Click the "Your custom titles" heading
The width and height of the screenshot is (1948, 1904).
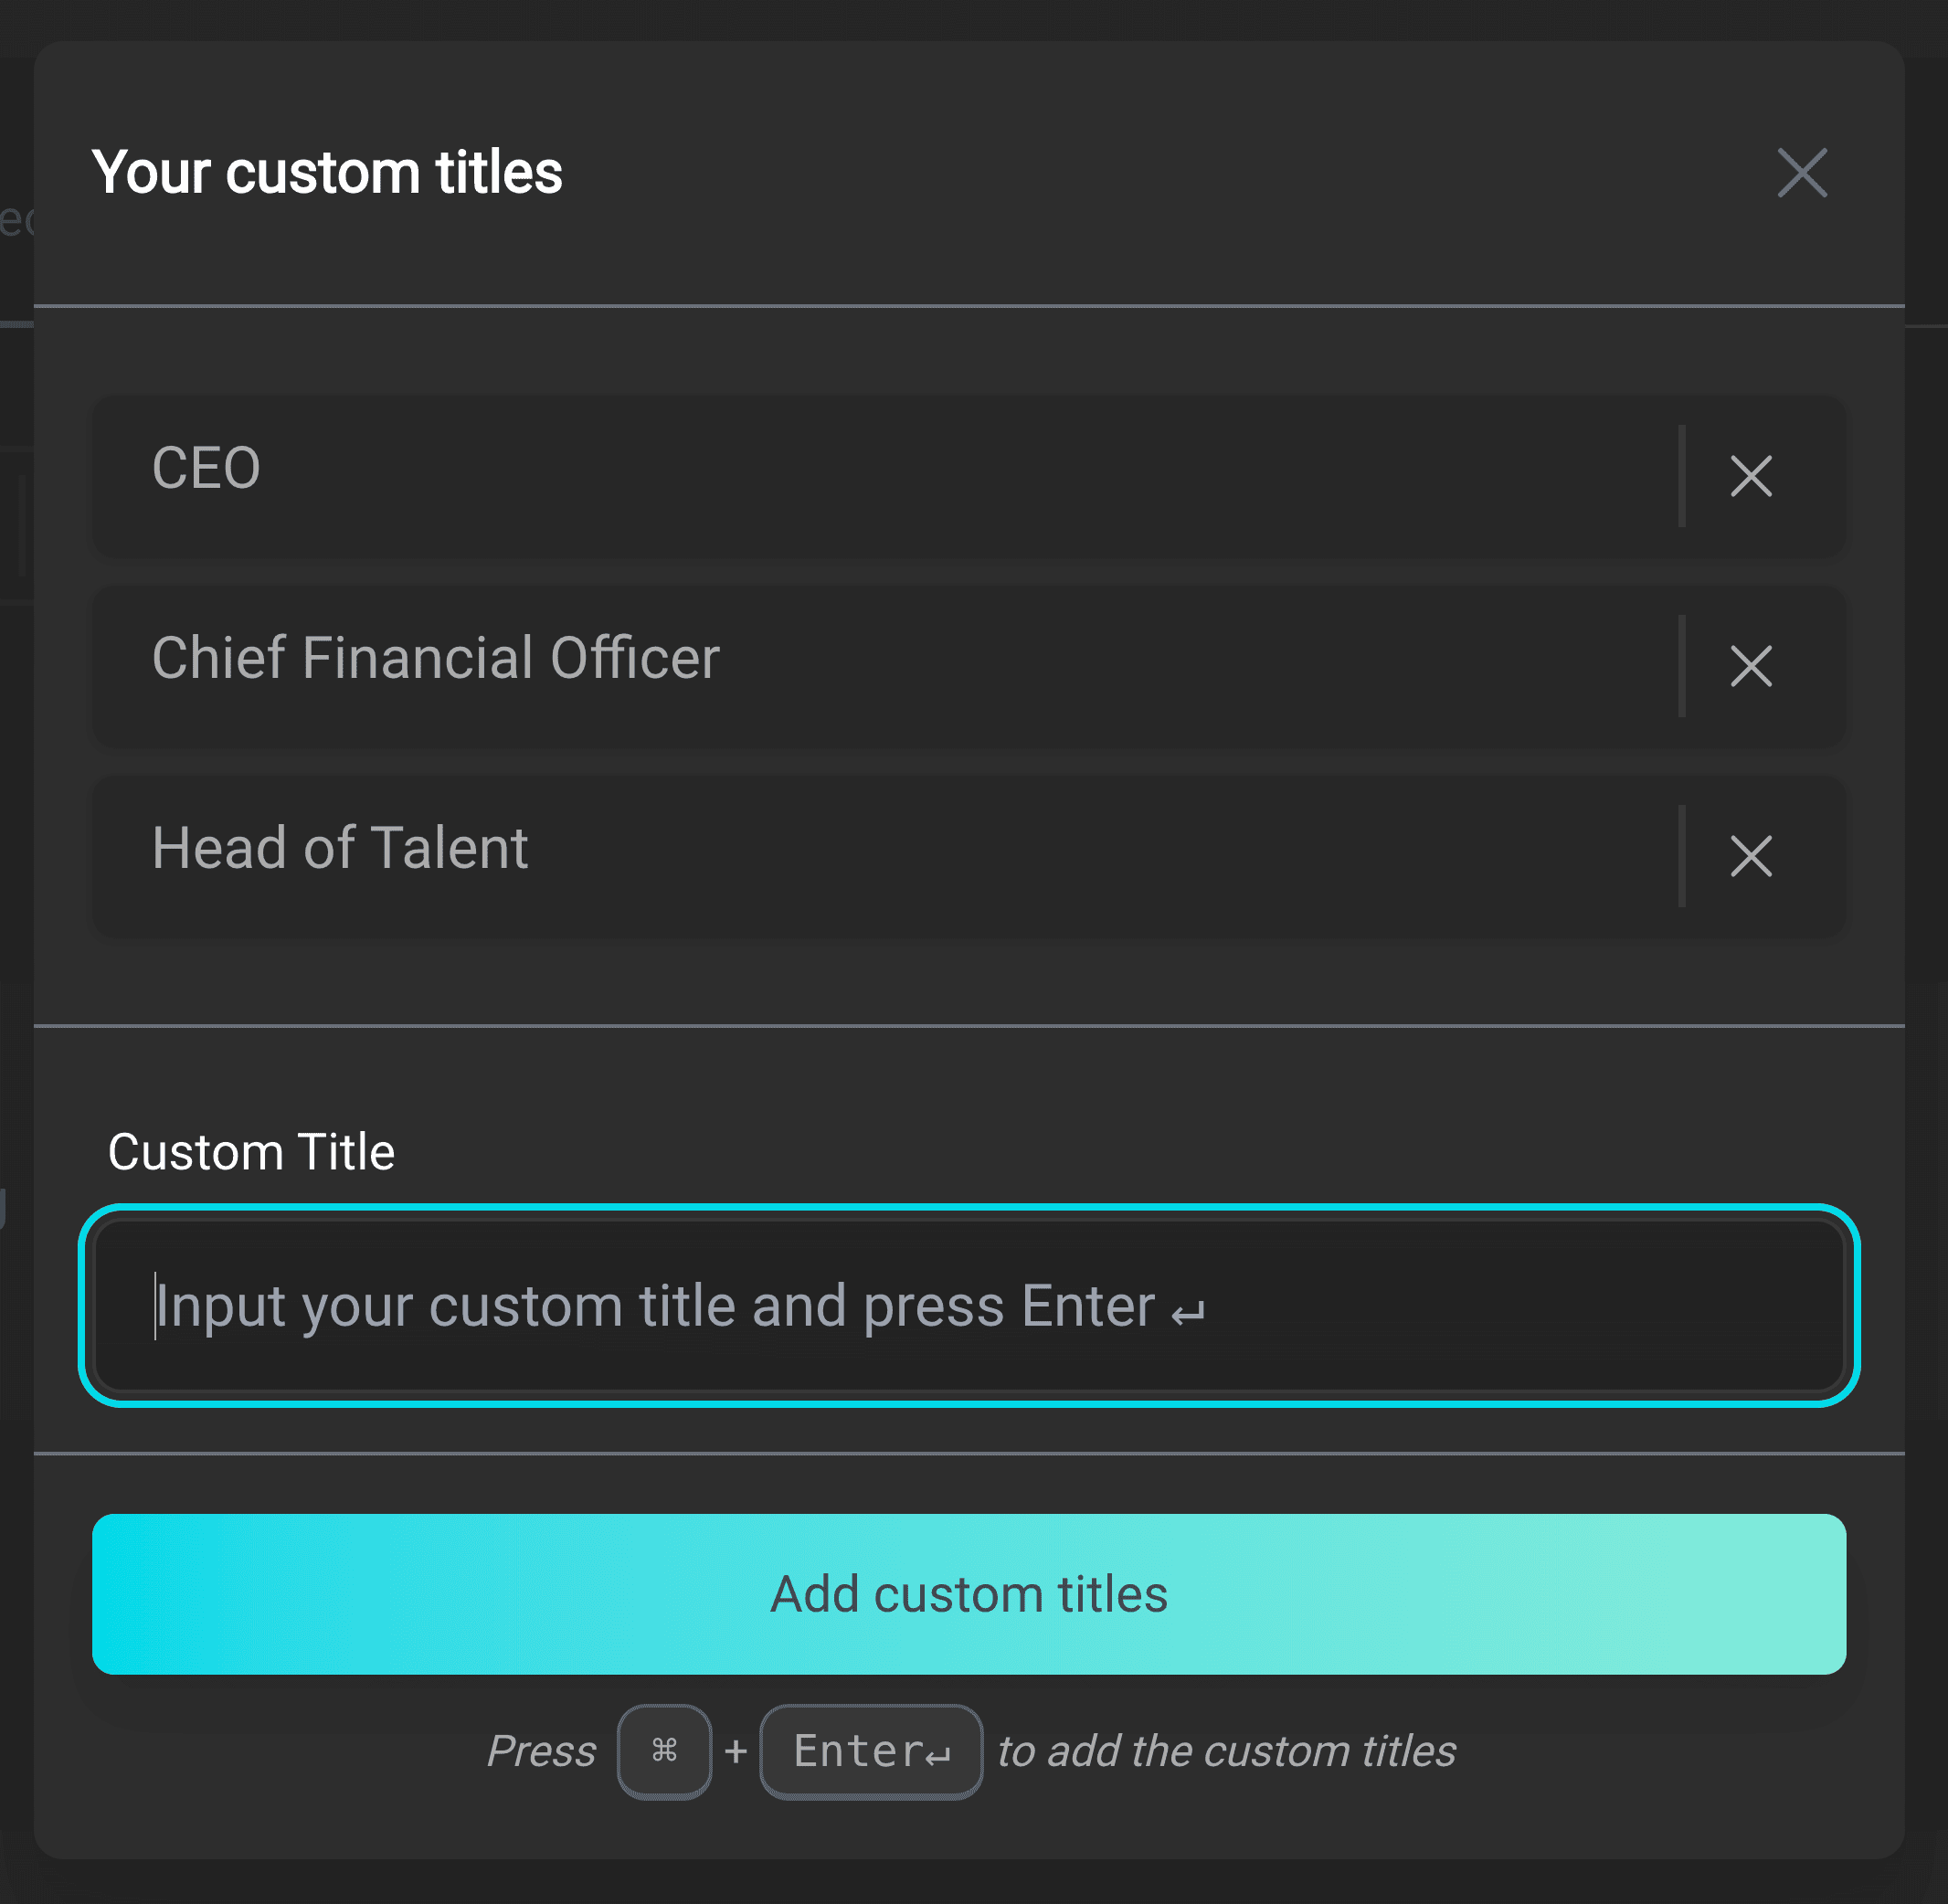coord(327,172)
